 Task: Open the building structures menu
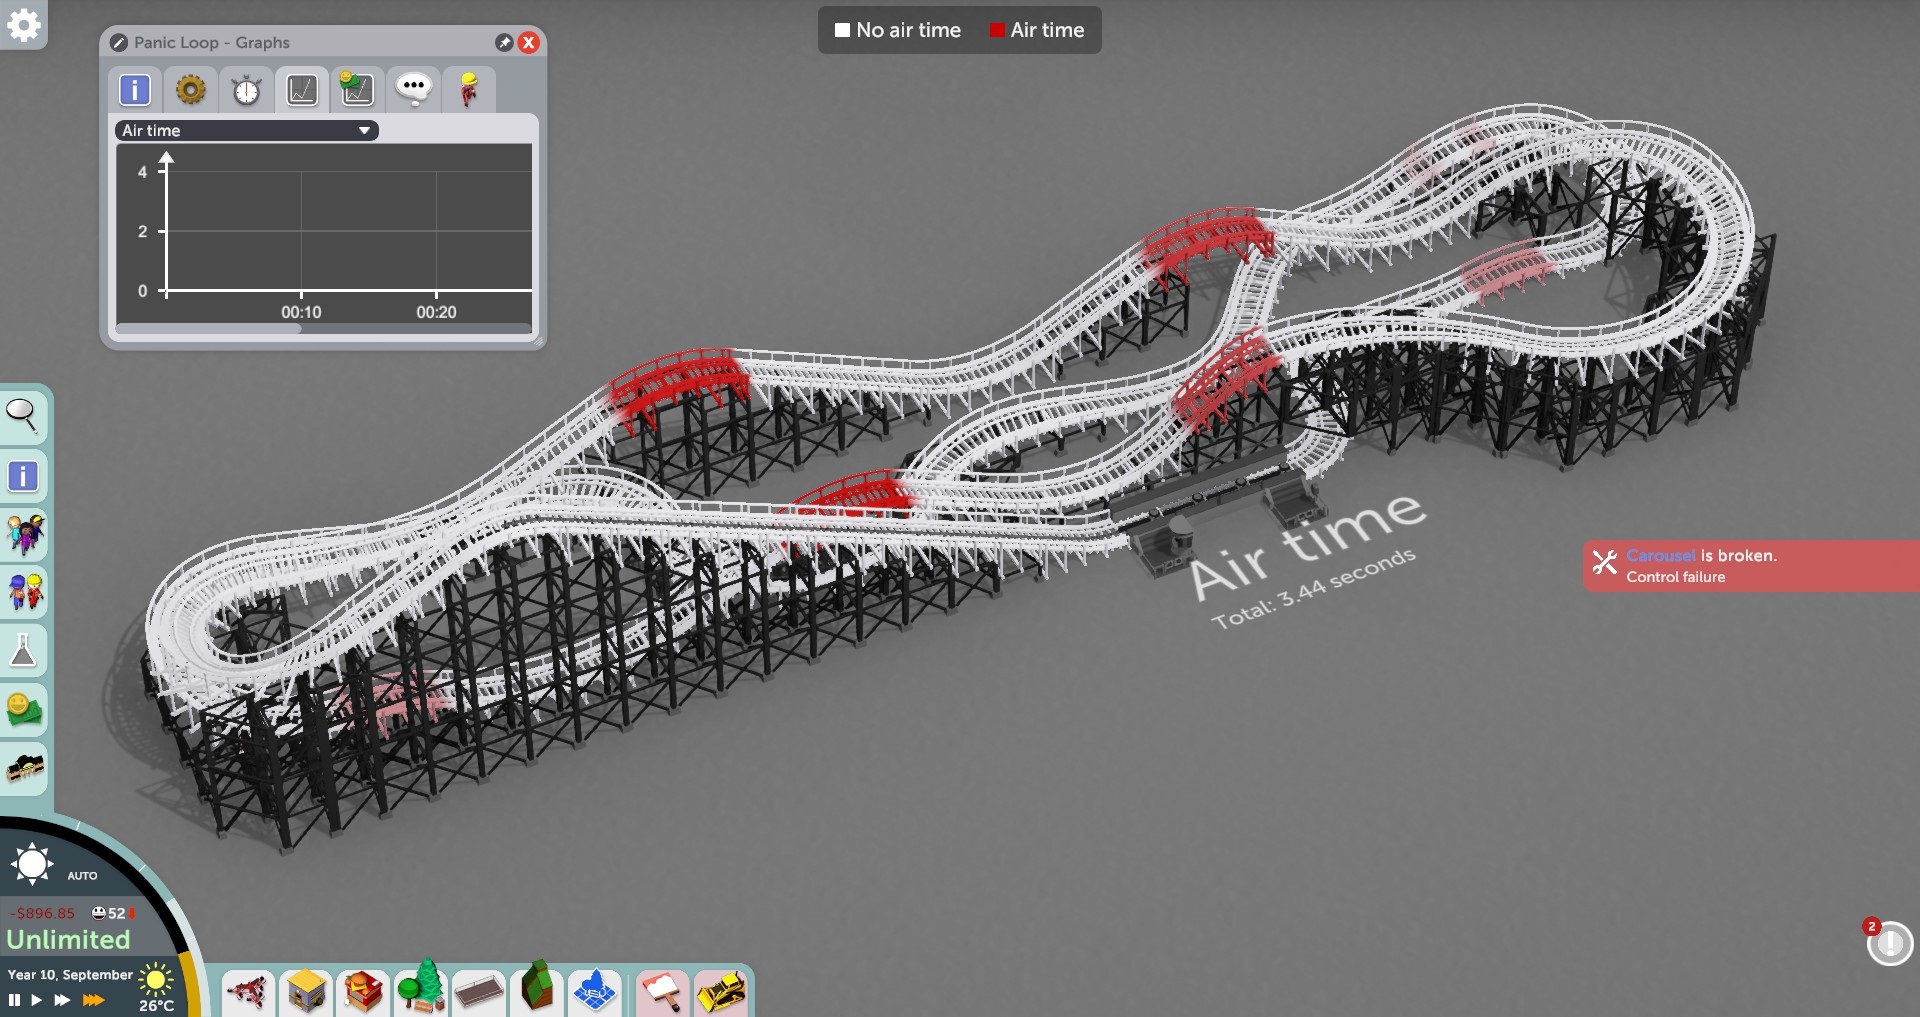pos(306,992)
